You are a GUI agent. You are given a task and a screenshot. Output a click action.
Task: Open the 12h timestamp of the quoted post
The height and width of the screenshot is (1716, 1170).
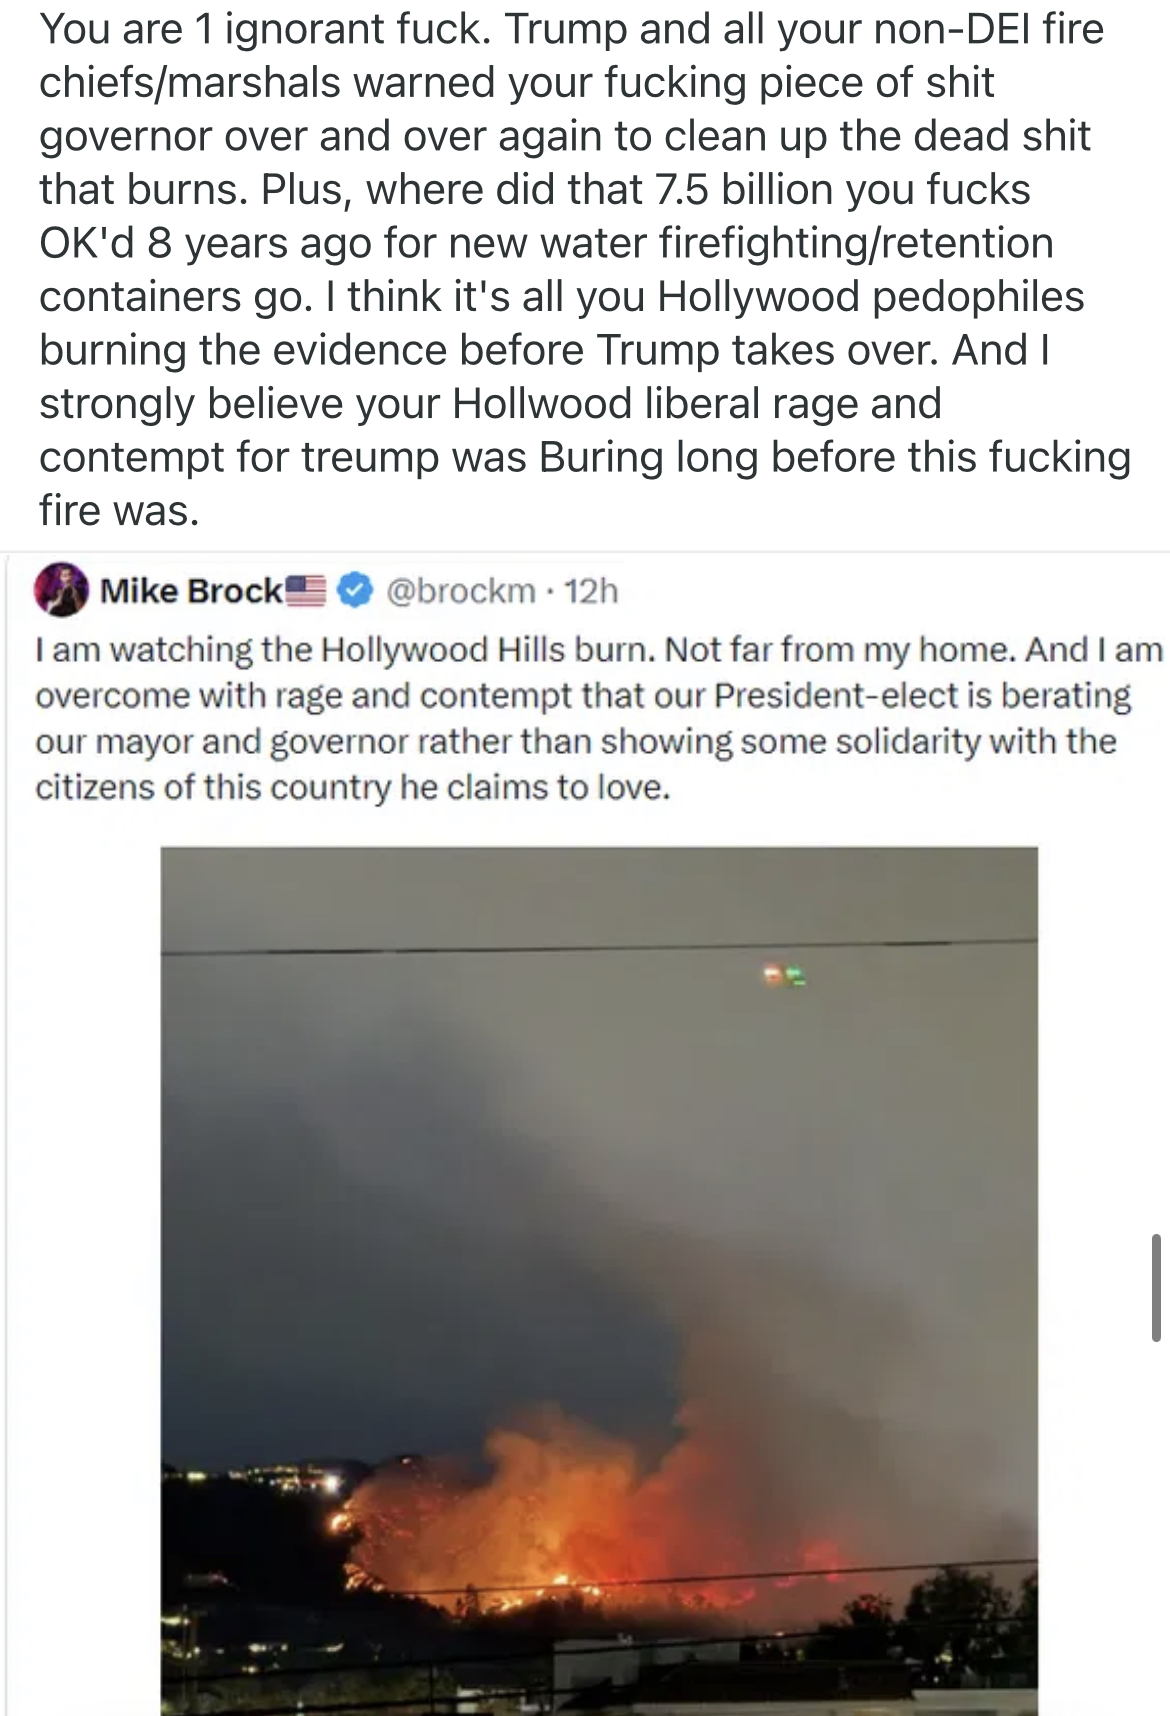tap(591, 591)
